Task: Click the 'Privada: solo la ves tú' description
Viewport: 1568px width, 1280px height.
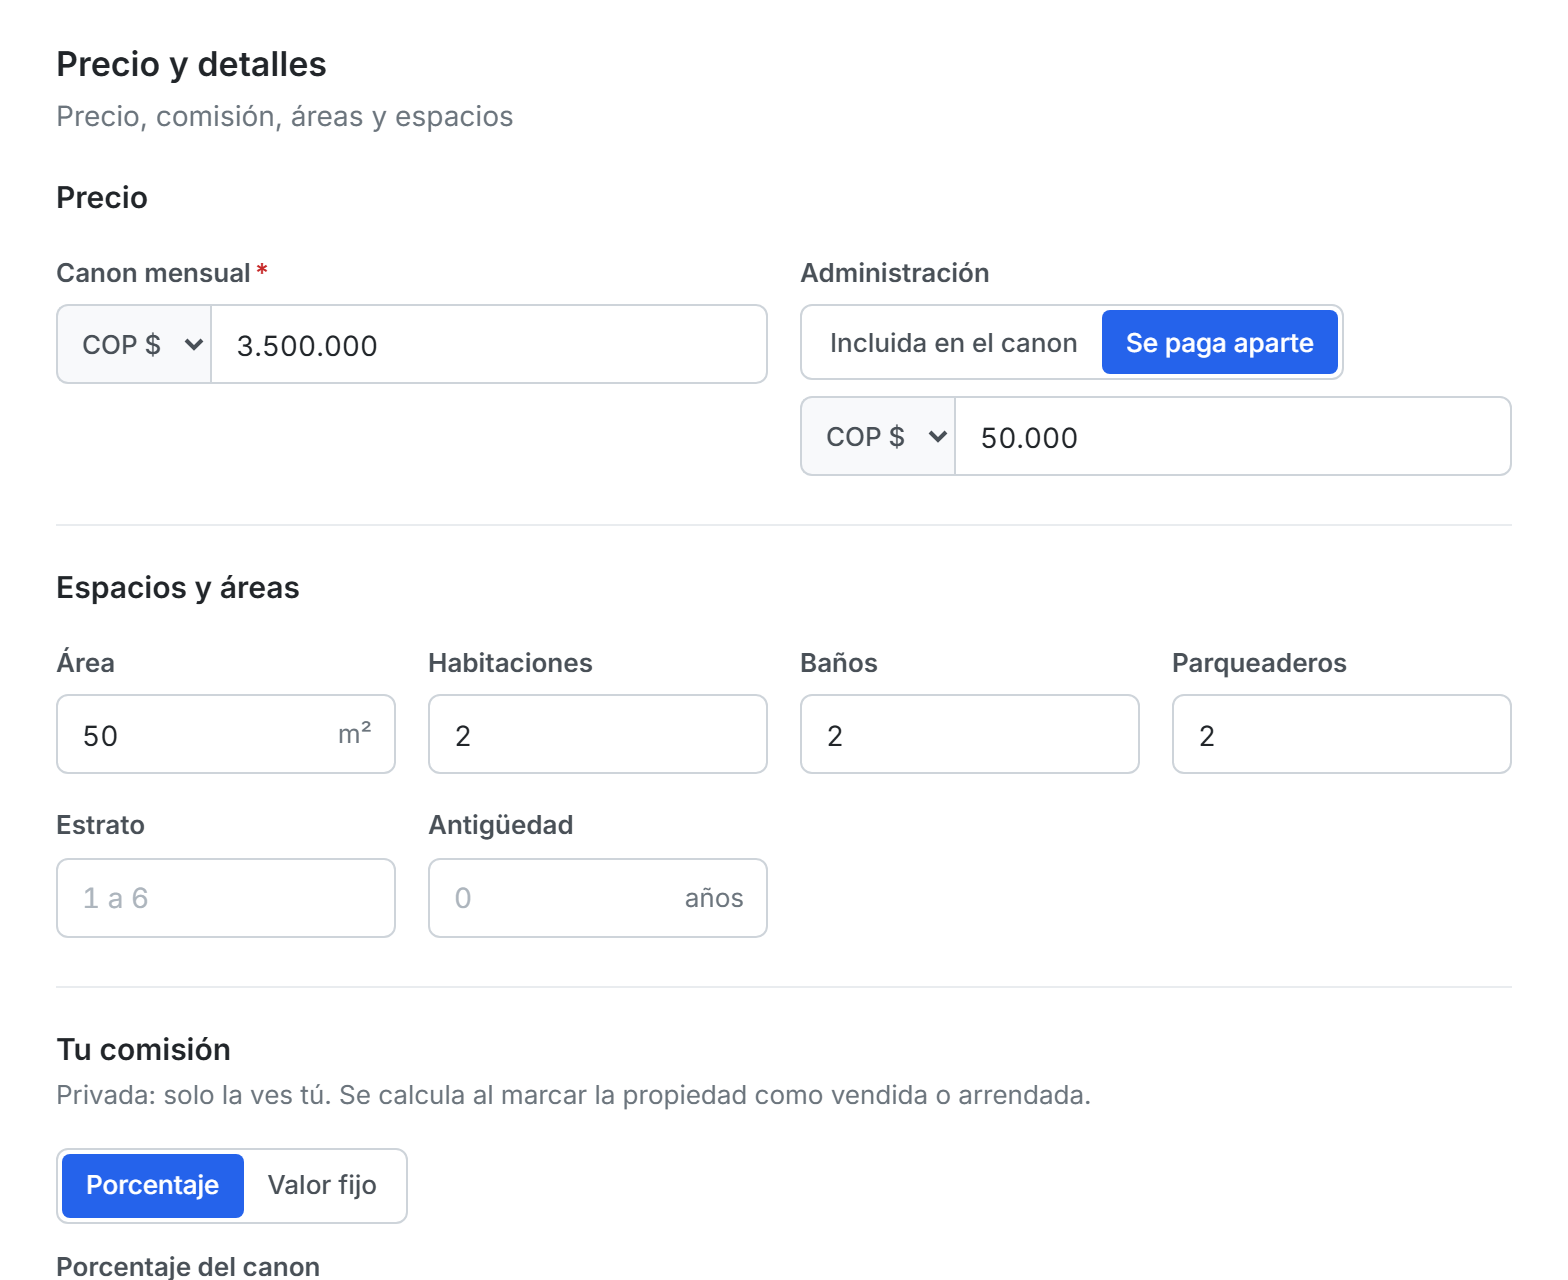Action: (x=573, y=1095)
